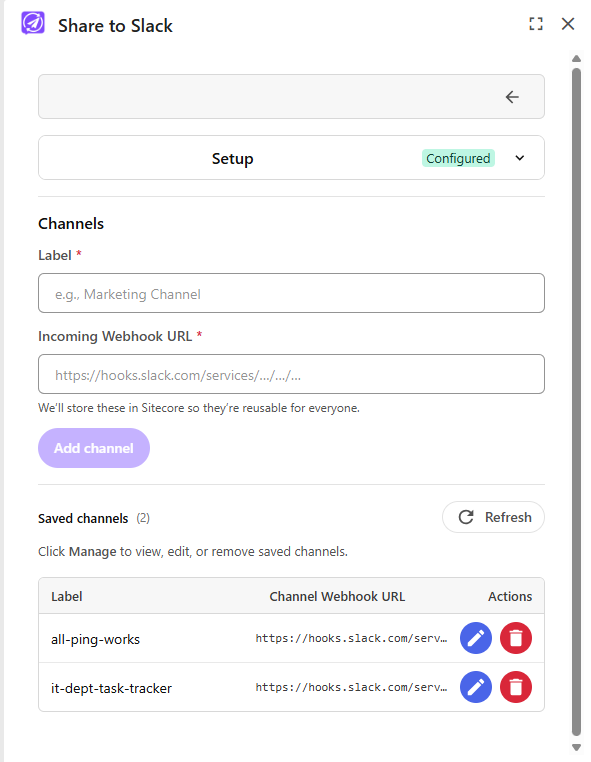Click webhook URL for it-dept-task-tracker

coord(351,688)
